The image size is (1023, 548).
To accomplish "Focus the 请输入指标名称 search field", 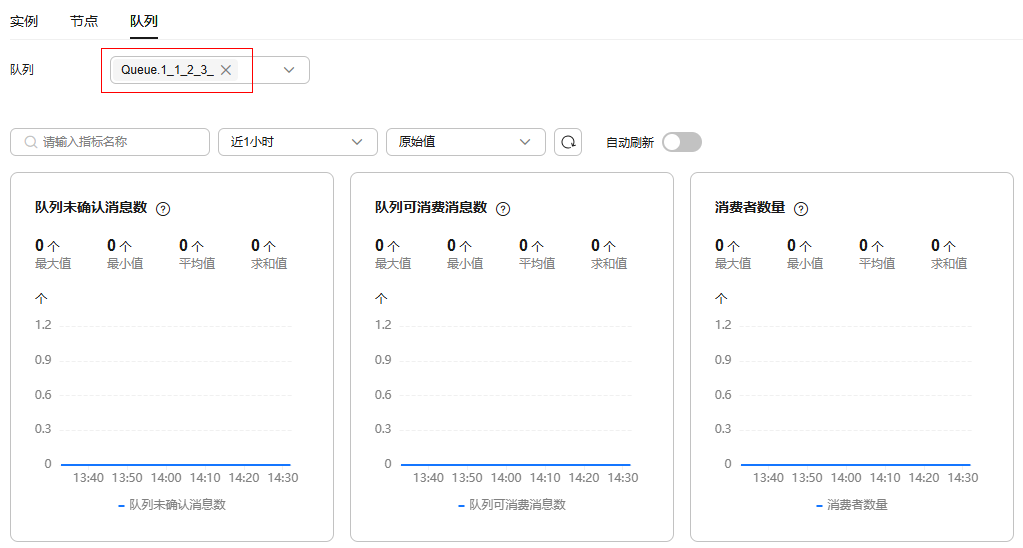I will tap(110, 142).
